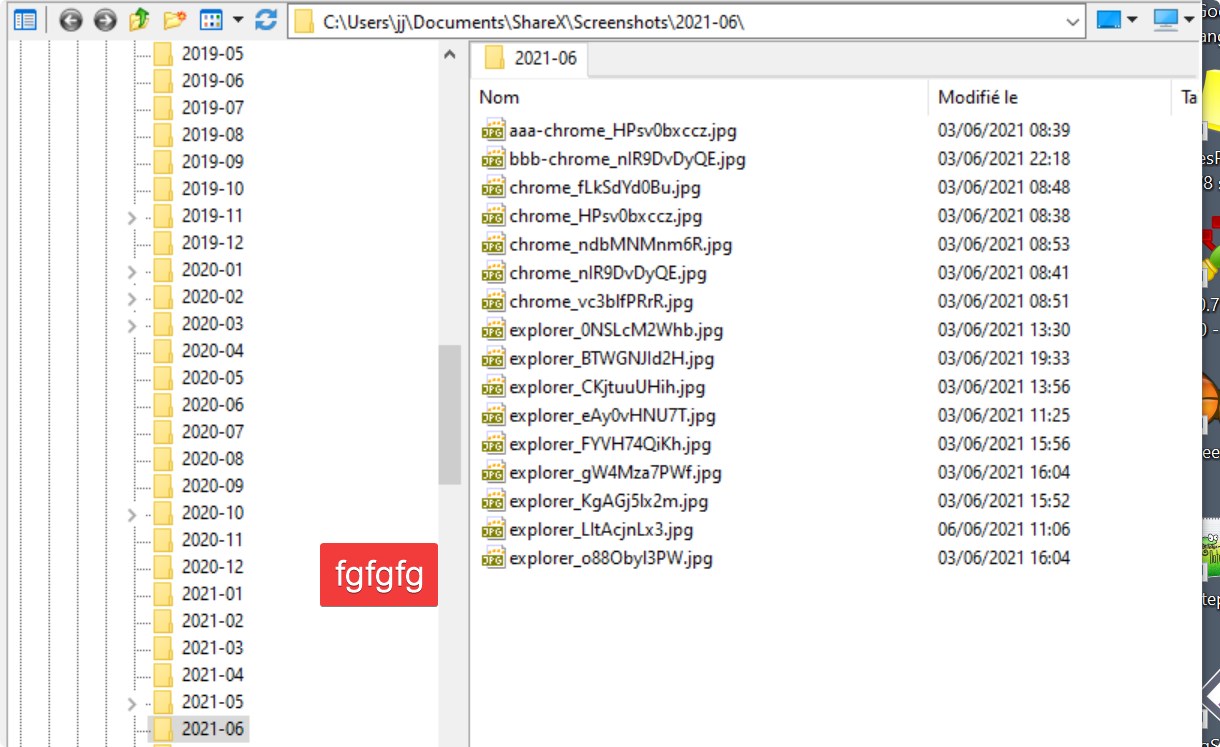Click the blue desktop icon in toolbar
This screenshot has height=747, width=1220.
click(1108, 20)
